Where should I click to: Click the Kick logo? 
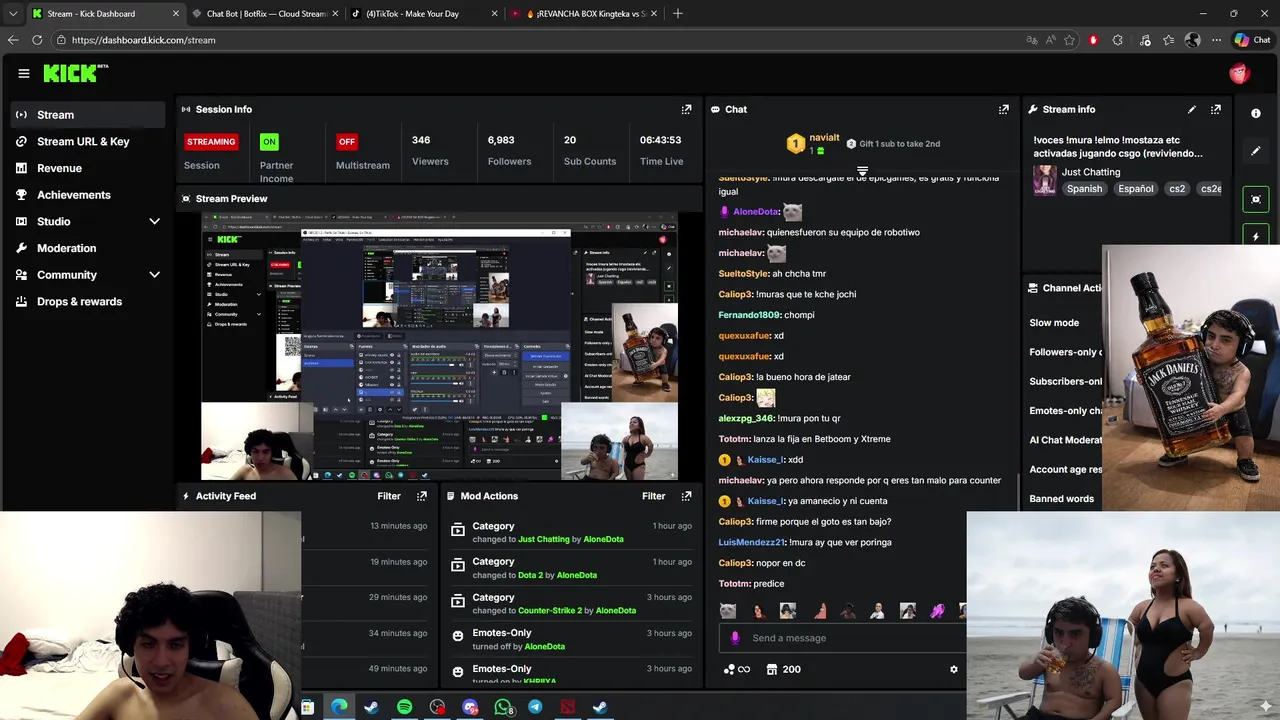click(x=75, y=73)
